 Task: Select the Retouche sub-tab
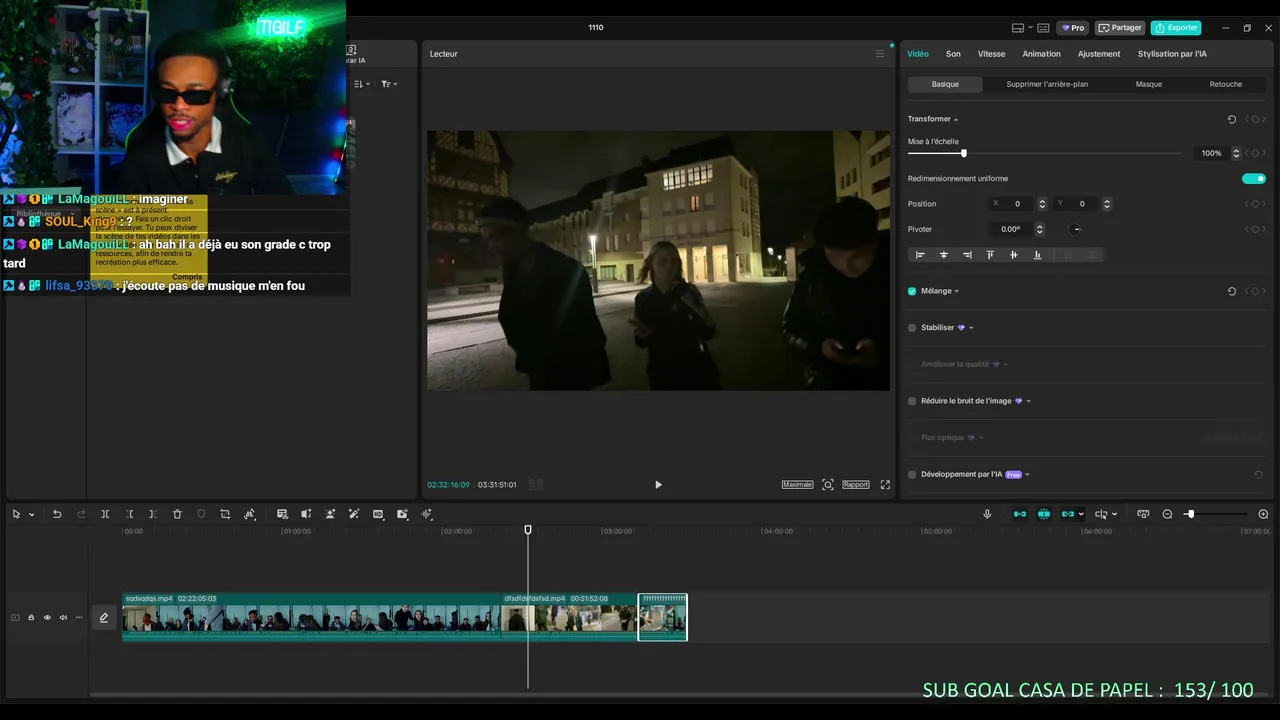click(1226, 84)
